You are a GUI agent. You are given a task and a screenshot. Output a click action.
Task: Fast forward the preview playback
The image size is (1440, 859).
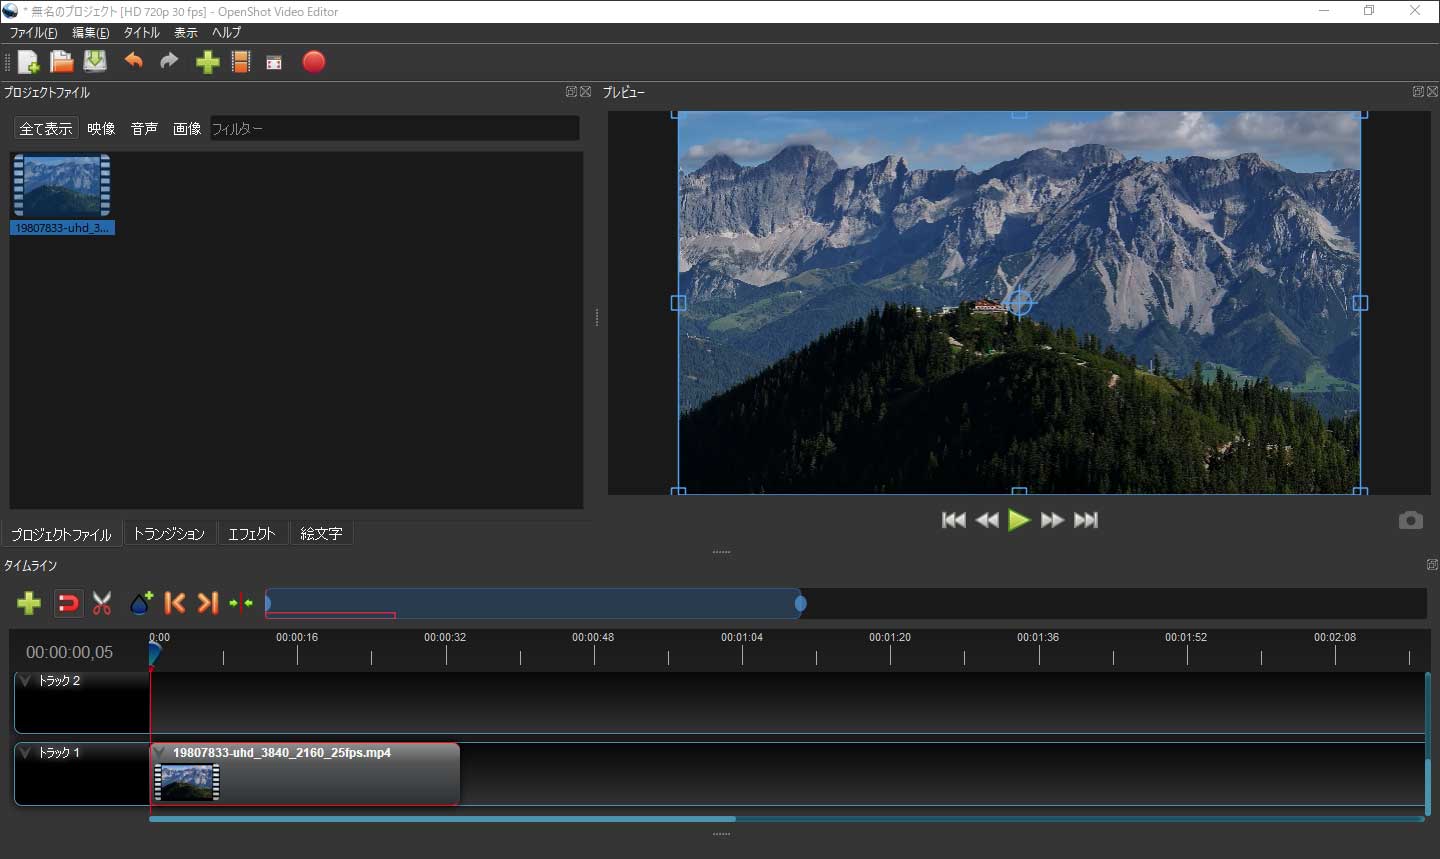[x=1052, y=520]
